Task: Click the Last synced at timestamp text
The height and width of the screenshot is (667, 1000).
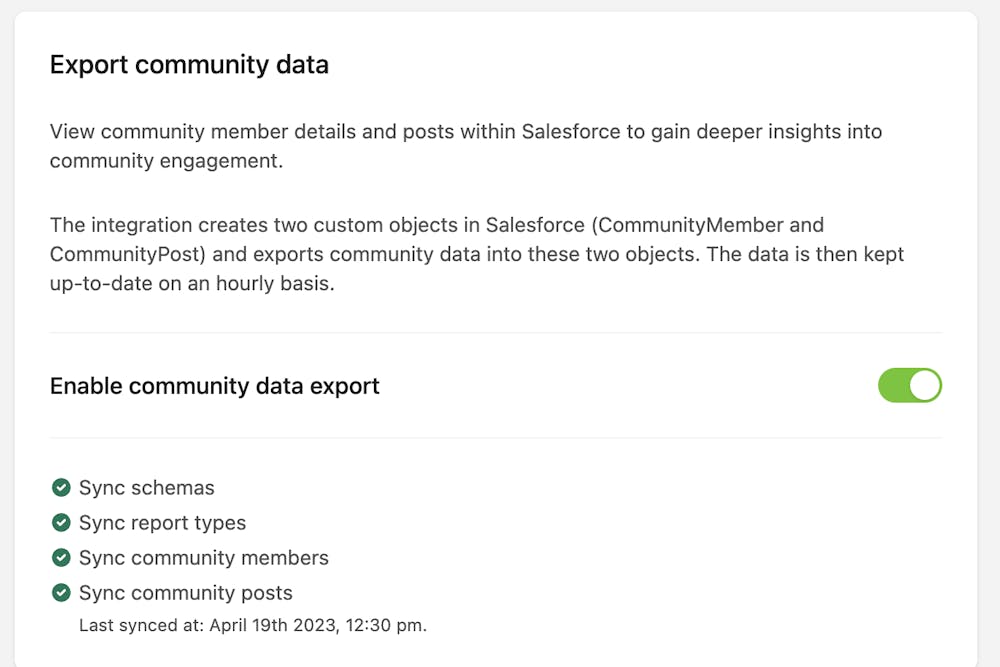Action: point(253,626)
